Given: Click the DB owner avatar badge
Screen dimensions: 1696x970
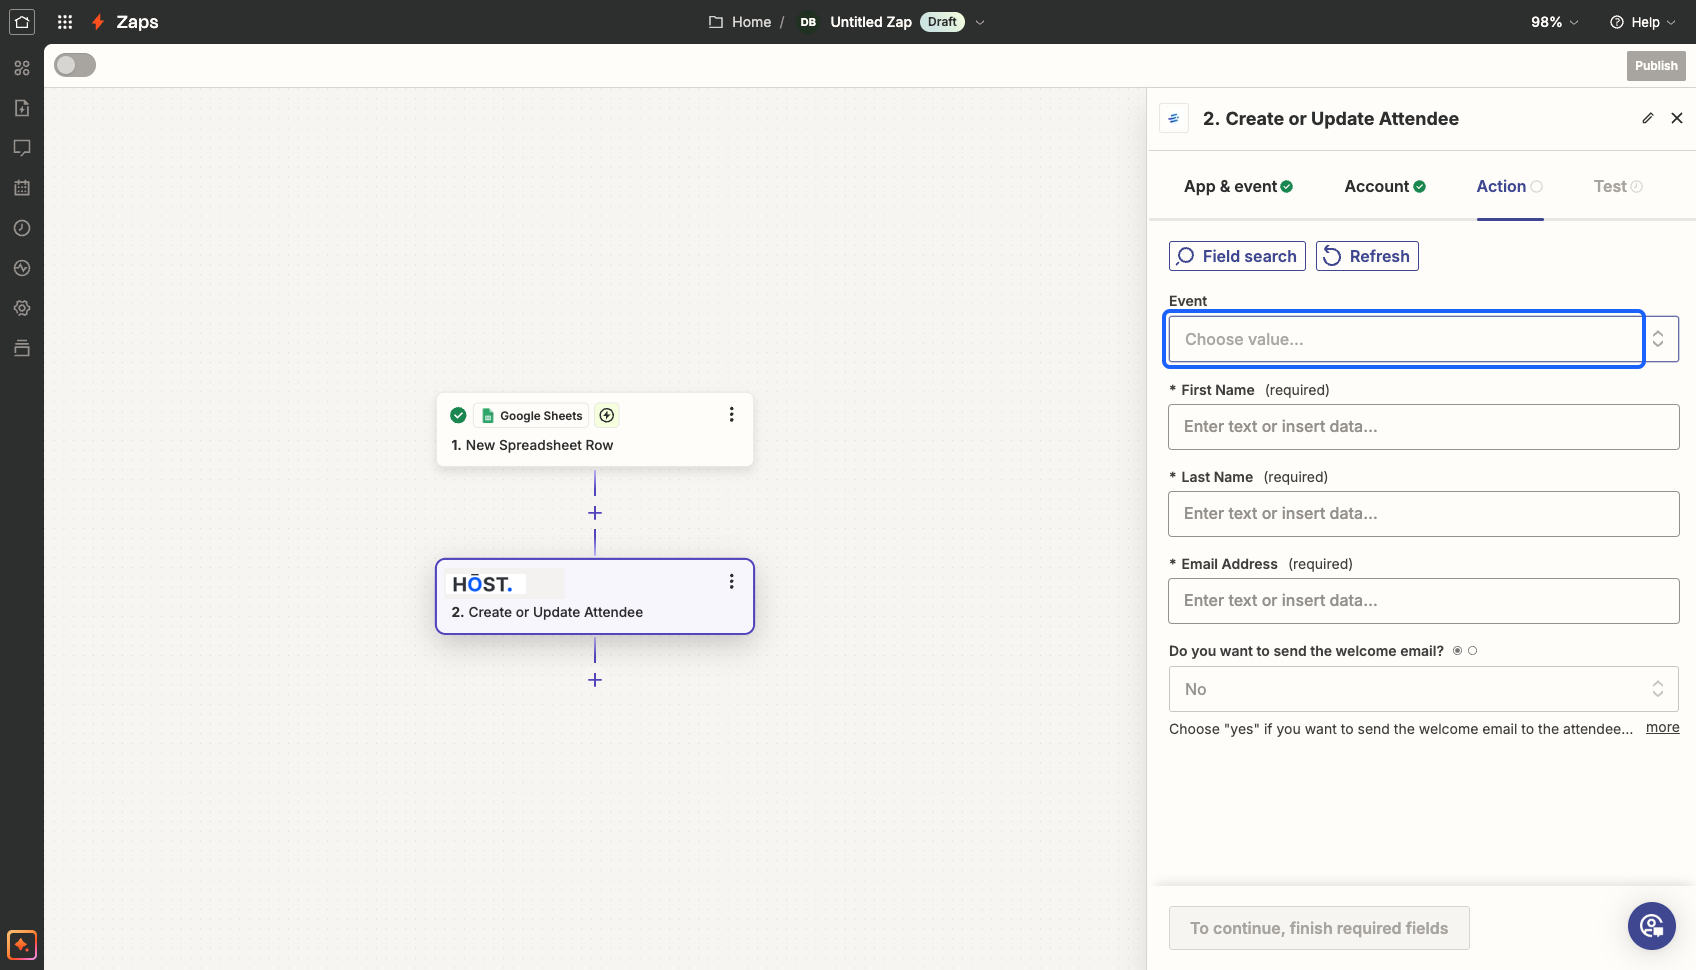Looking at the screenshot, I should point(808,22).
